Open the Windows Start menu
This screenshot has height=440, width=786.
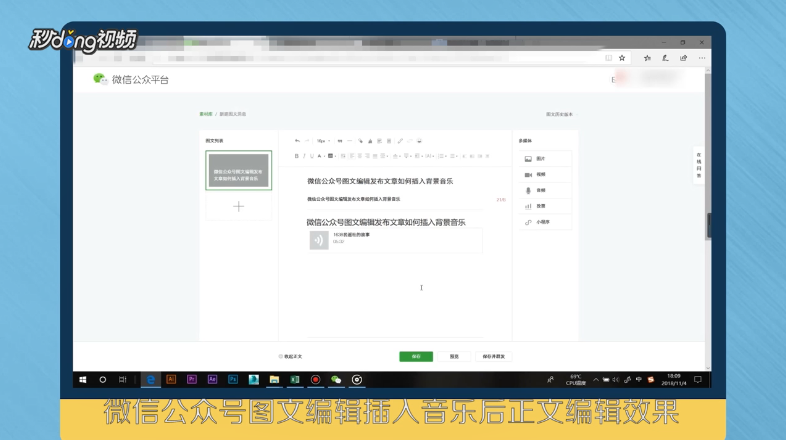point(83,380)
